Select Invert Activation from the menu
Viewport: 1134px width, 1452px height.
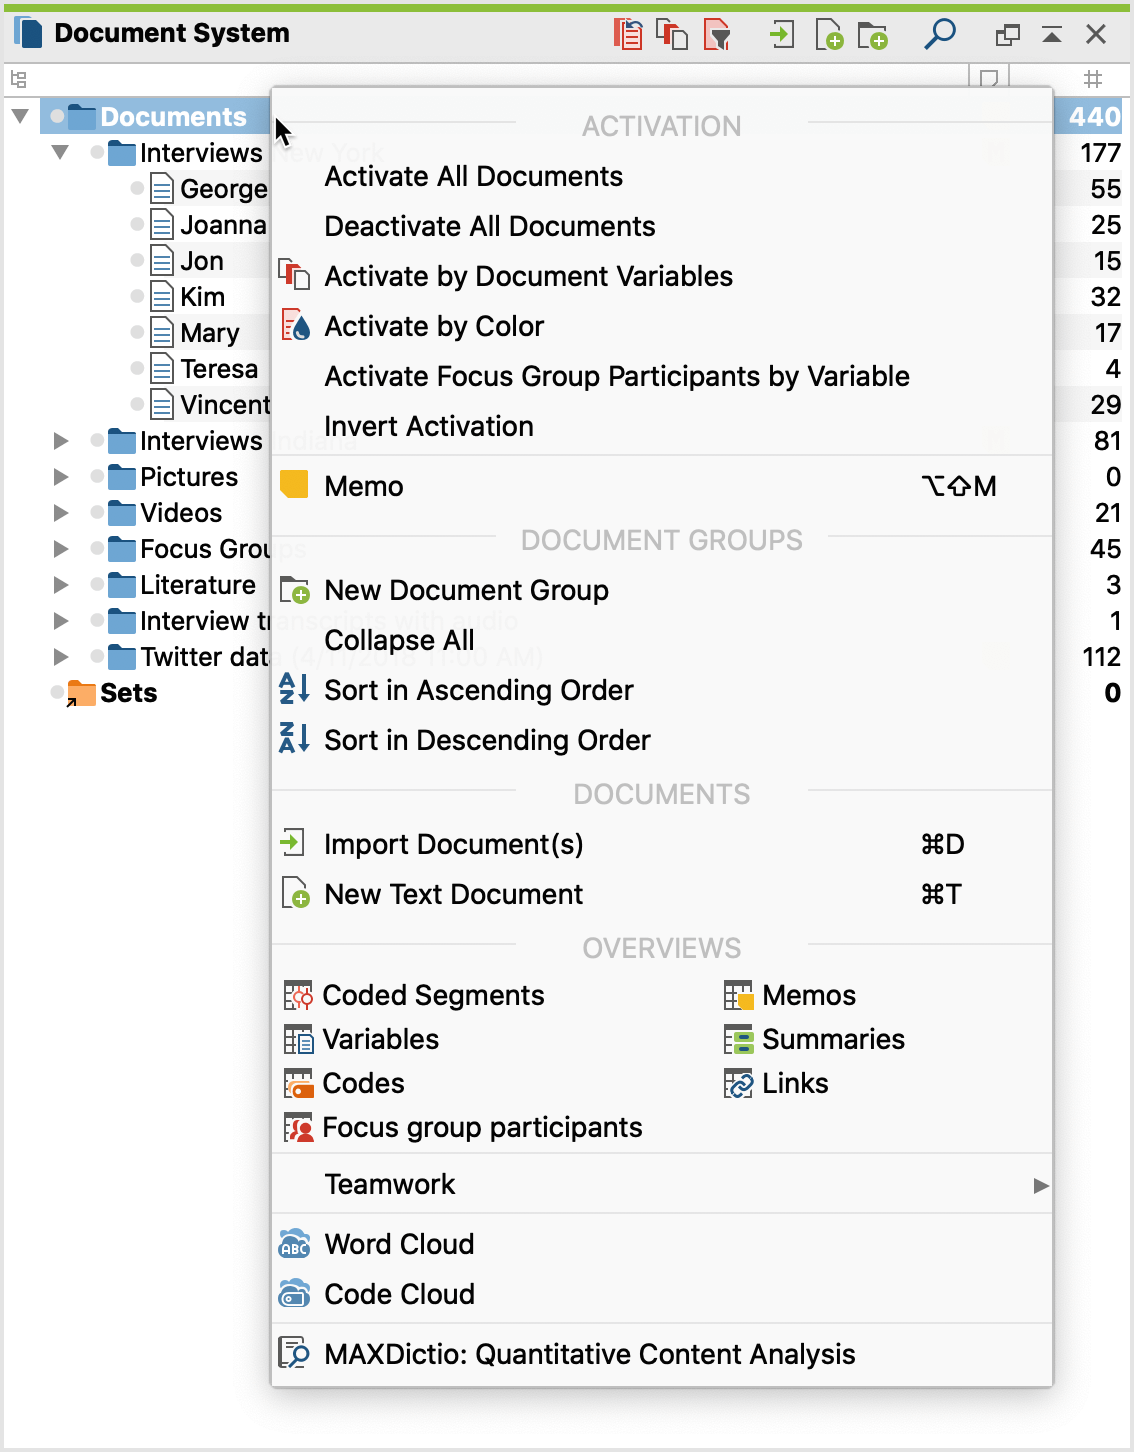(429, 427)
